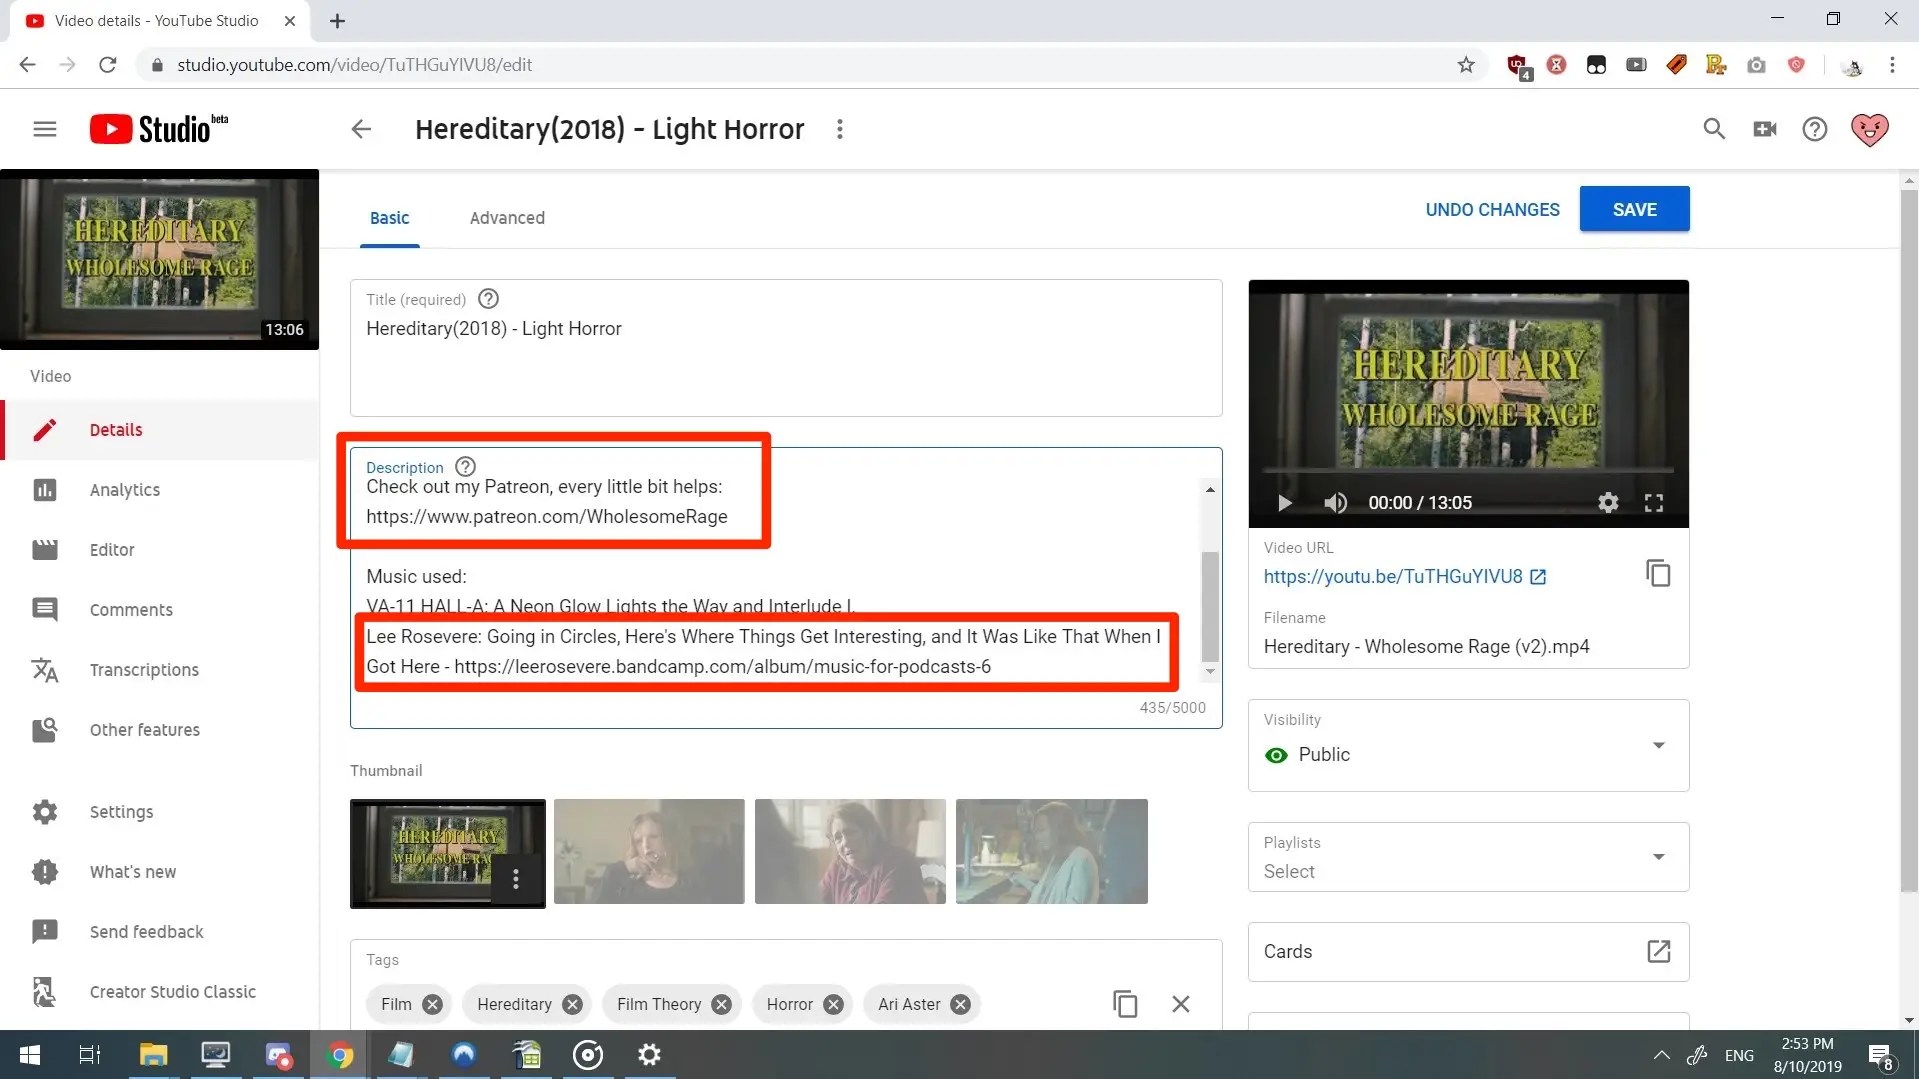Remove the Ari Aster tag

pos(960,1004)
